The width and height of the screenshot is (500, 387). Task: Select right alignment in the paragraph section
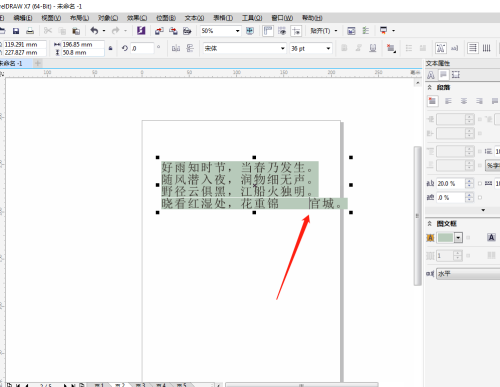479,101
